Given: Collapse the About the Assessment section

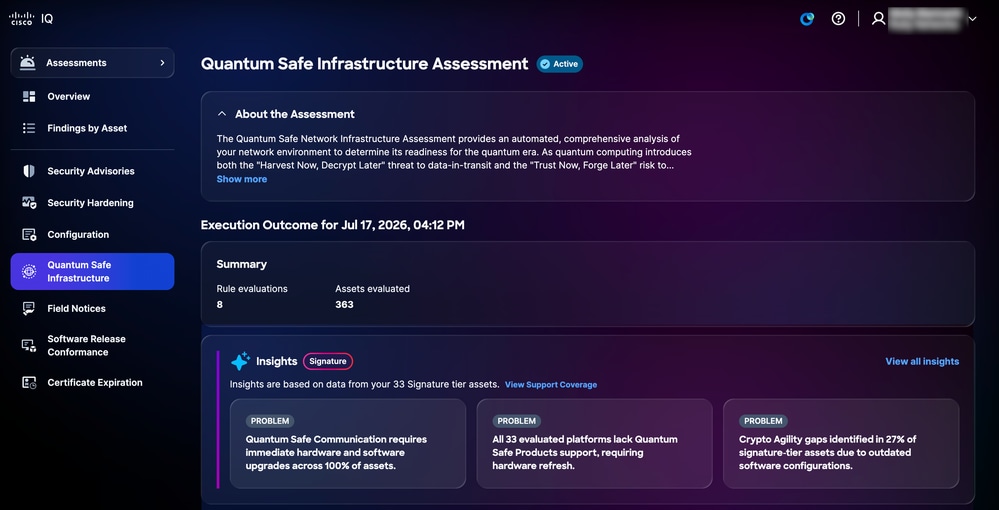Looking at the screenshot, I should [222, 114].
